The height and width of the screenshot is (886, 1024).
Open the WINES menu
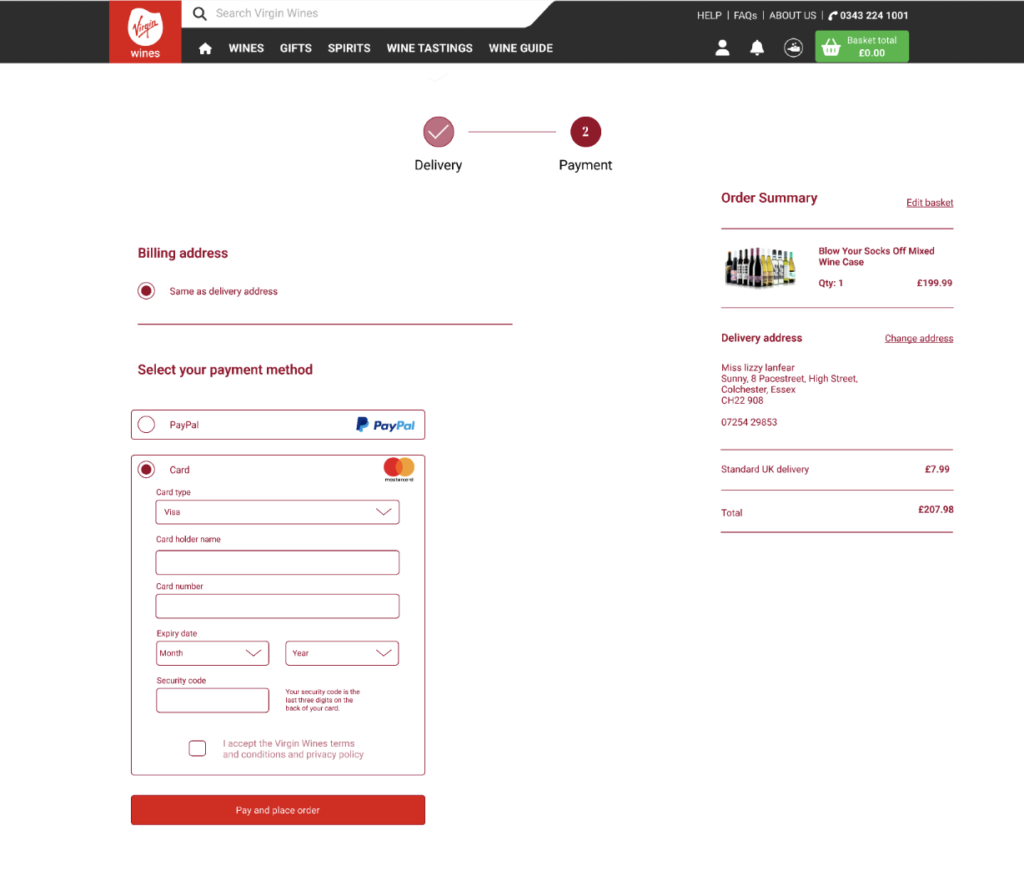[x=246, y=48]
